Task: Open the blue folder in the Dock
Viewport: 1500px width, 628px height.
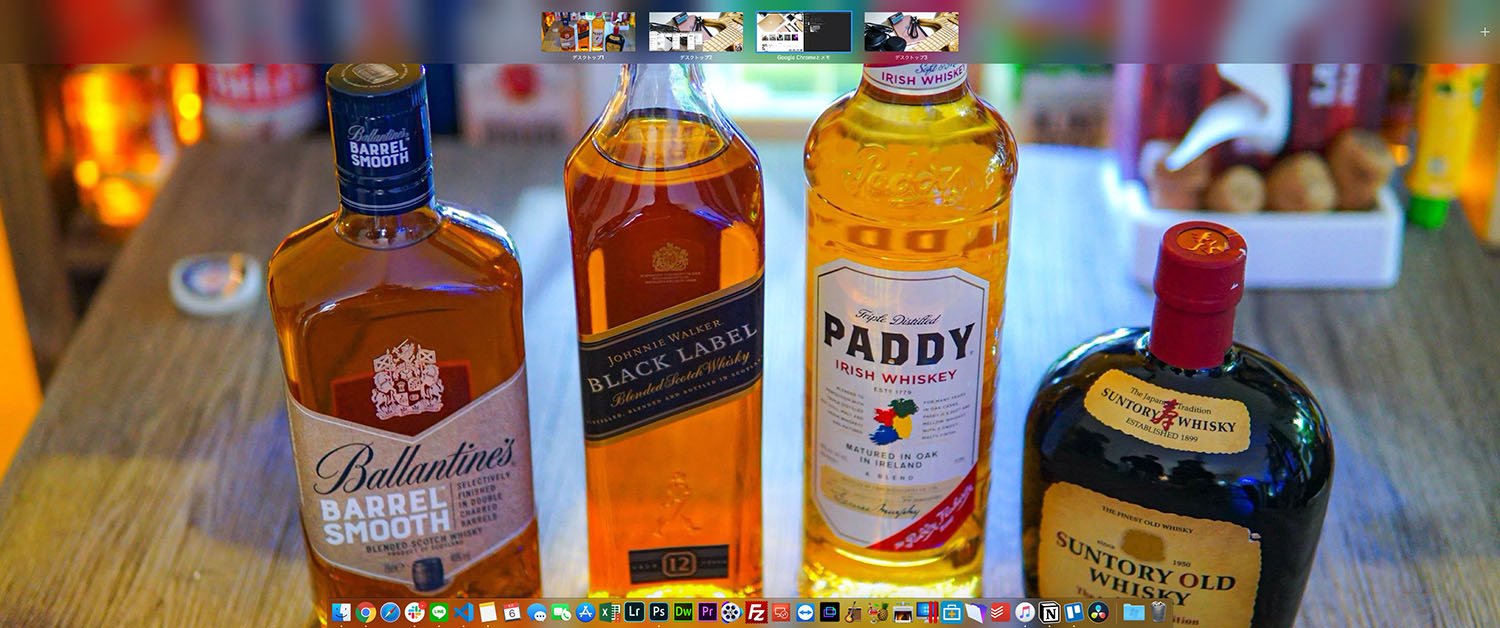Action: coord(1133,612)
